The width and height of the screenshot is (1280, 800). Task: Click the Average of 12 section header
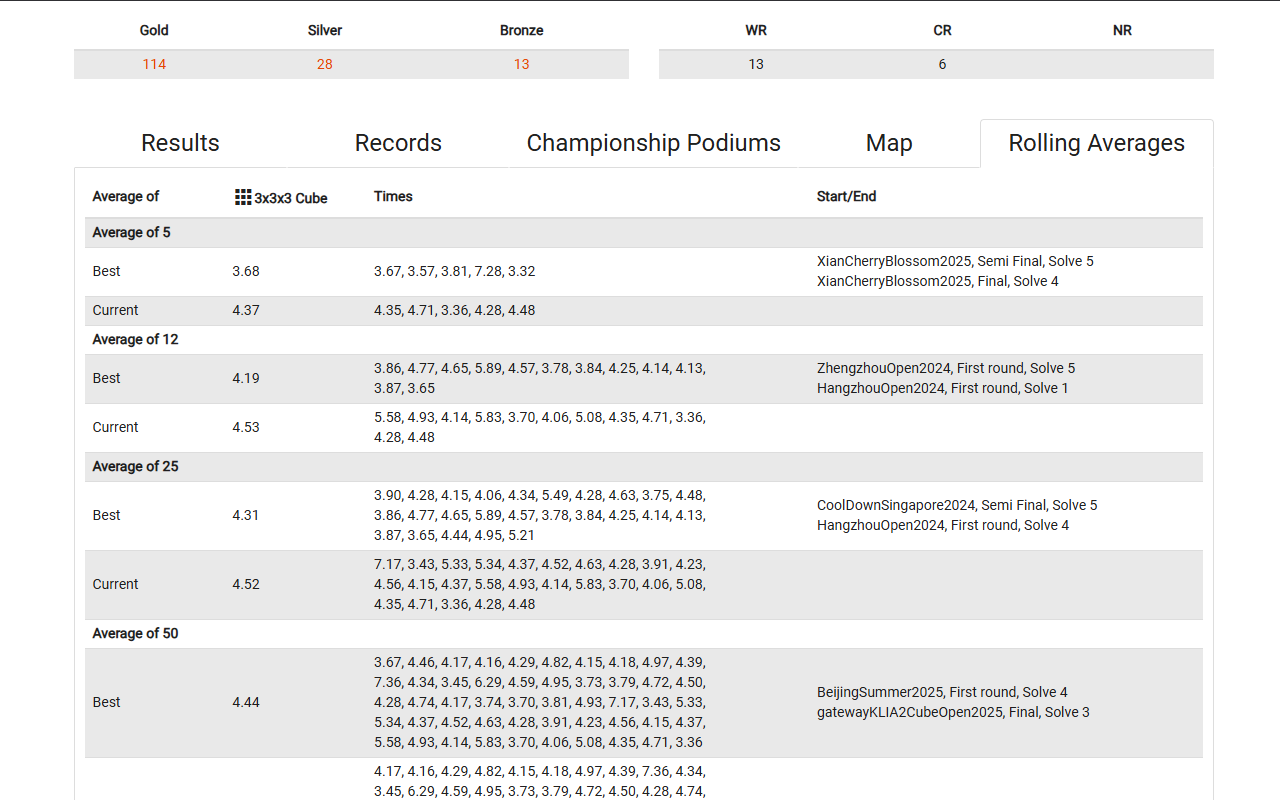[x=136, y=339]
